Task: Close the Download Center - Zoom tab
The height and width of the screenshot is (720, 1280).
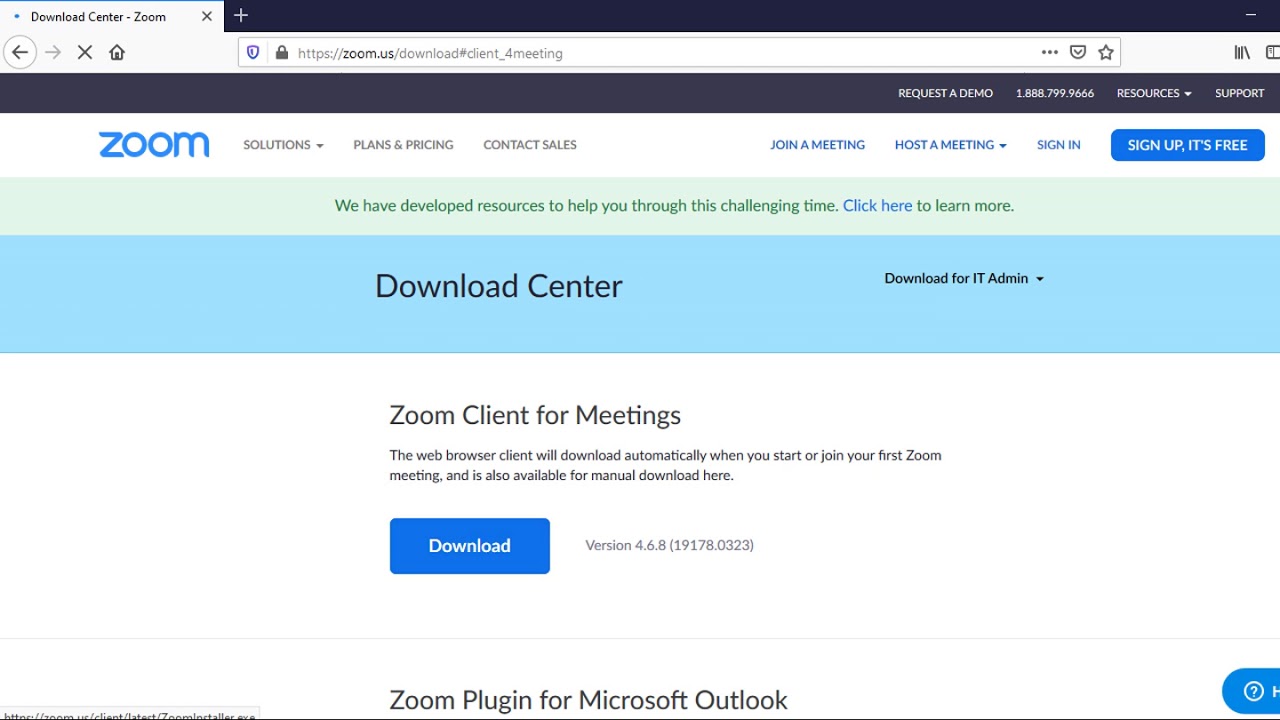Action: tap(207, 17)
